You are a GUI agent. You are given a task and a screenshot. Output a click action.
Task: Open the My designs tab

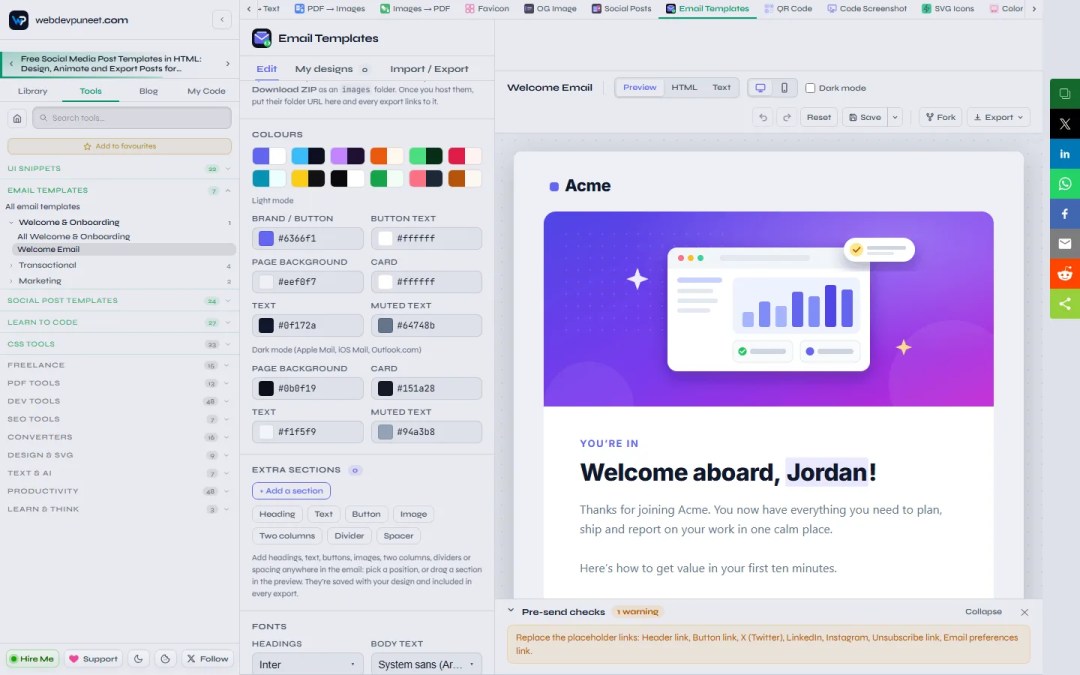click(331, 69)
